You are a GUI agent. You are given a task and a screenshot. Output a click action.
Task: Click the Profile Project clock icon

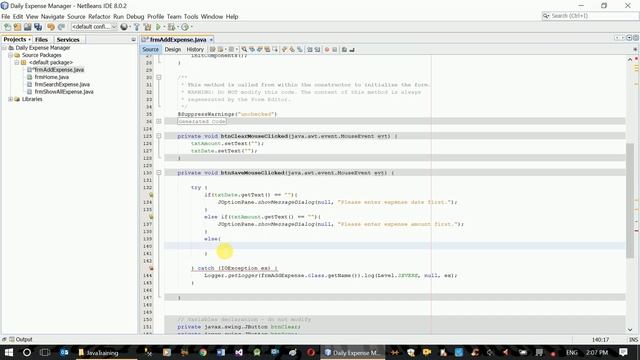coord(185,27)
